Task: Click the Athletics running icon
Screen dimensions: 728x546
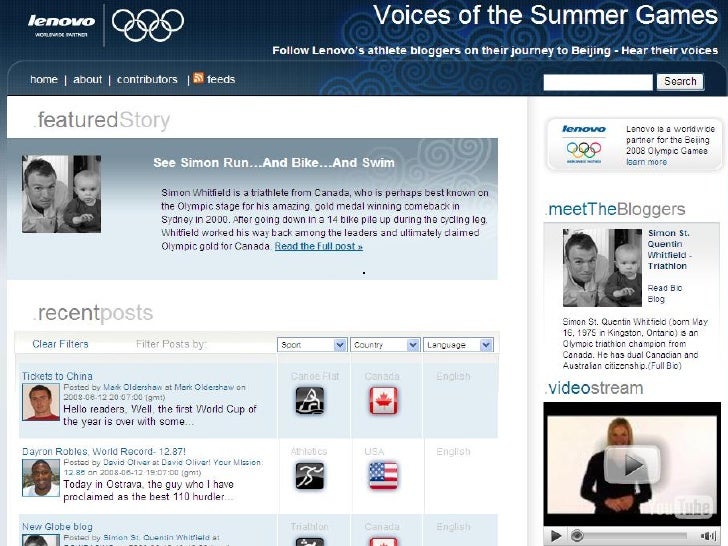Action: (310, 476)
